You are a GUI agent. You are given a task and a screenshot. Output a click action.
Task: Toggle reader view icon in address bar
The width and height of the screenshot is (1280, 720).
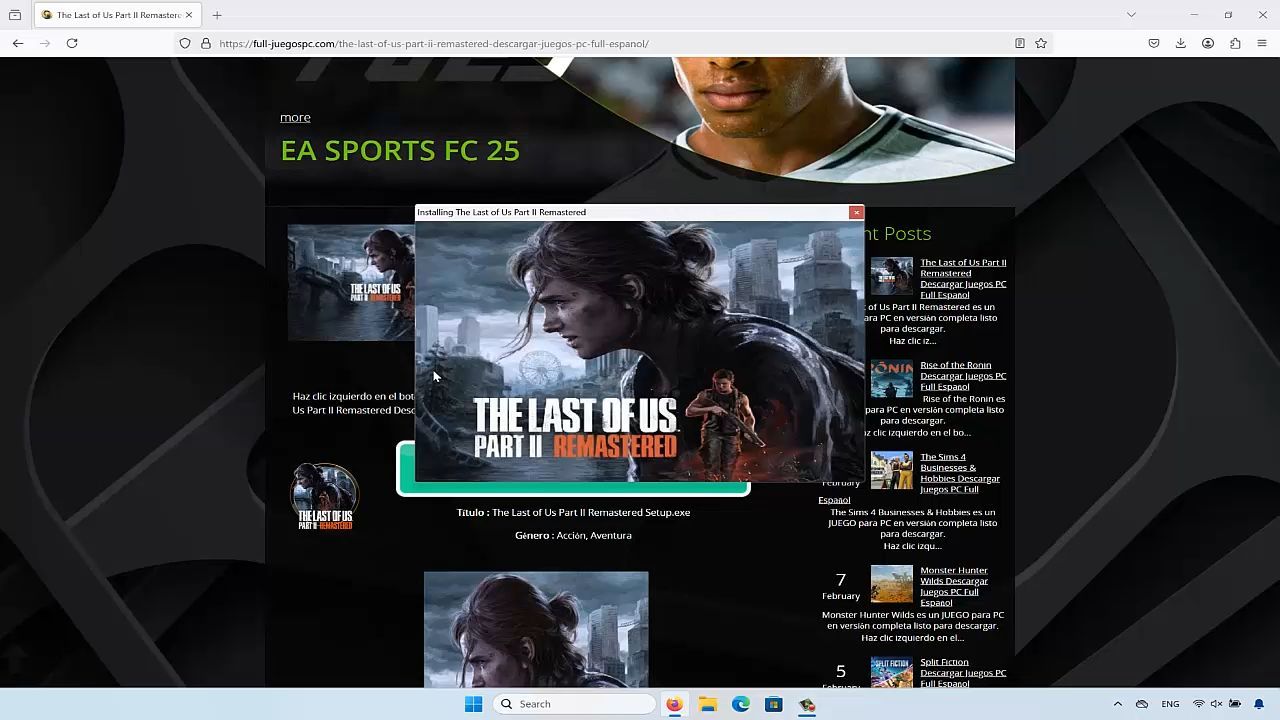pos(1019,43)
